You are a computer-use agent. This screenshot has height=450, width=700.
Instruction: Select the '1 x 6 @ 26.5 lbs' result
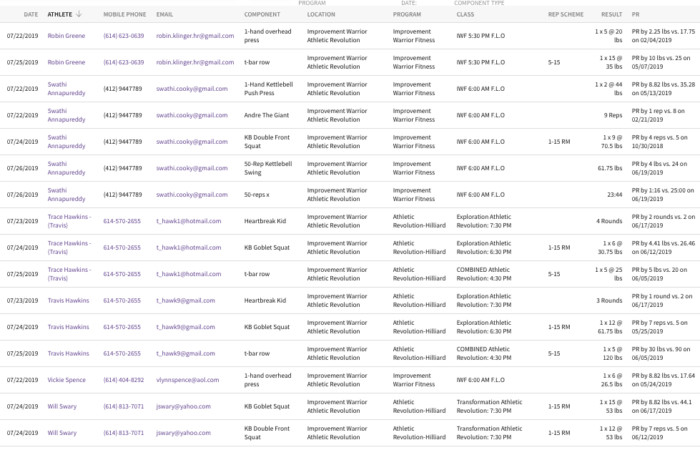pos(612,380)
